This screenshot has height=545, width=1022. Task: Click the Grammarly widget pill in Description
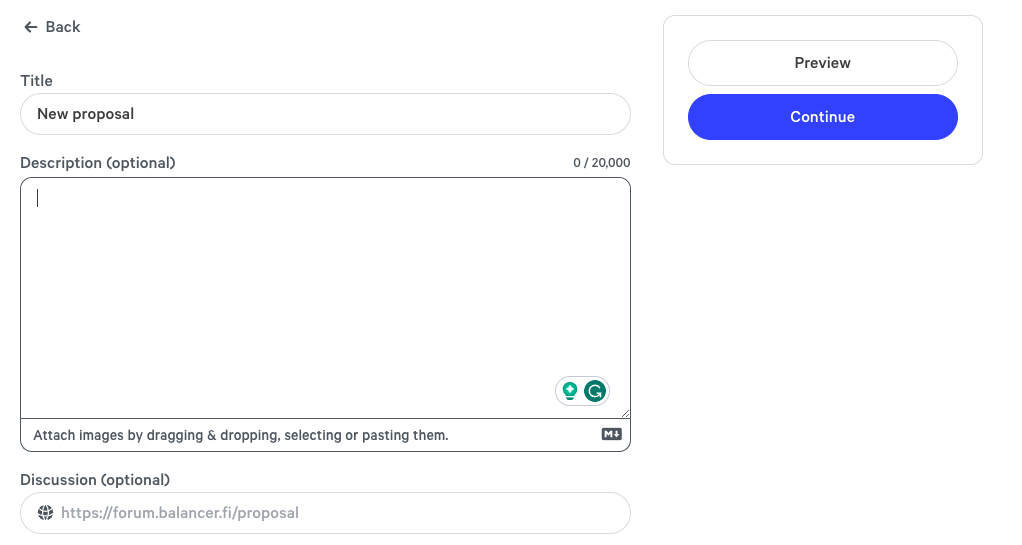(x=582, y=391)
